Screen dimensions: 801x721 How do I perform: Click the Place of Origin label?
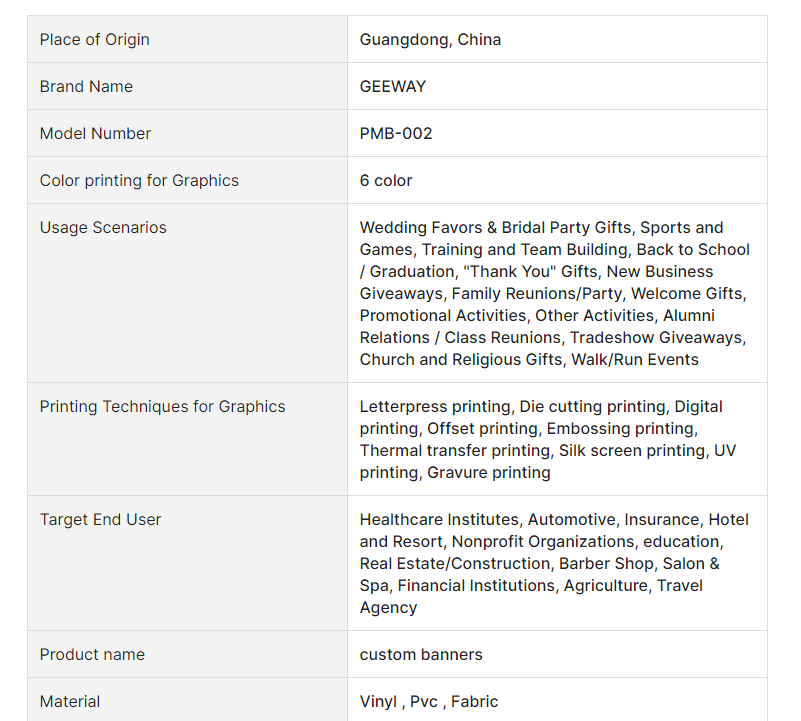tap(95, 40)
